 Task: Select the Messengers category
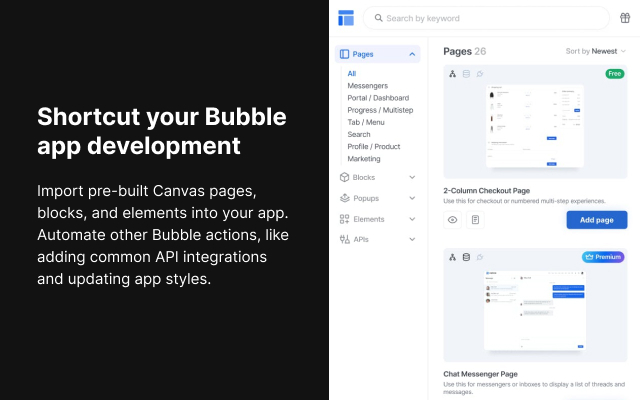(x=367, y=86)
